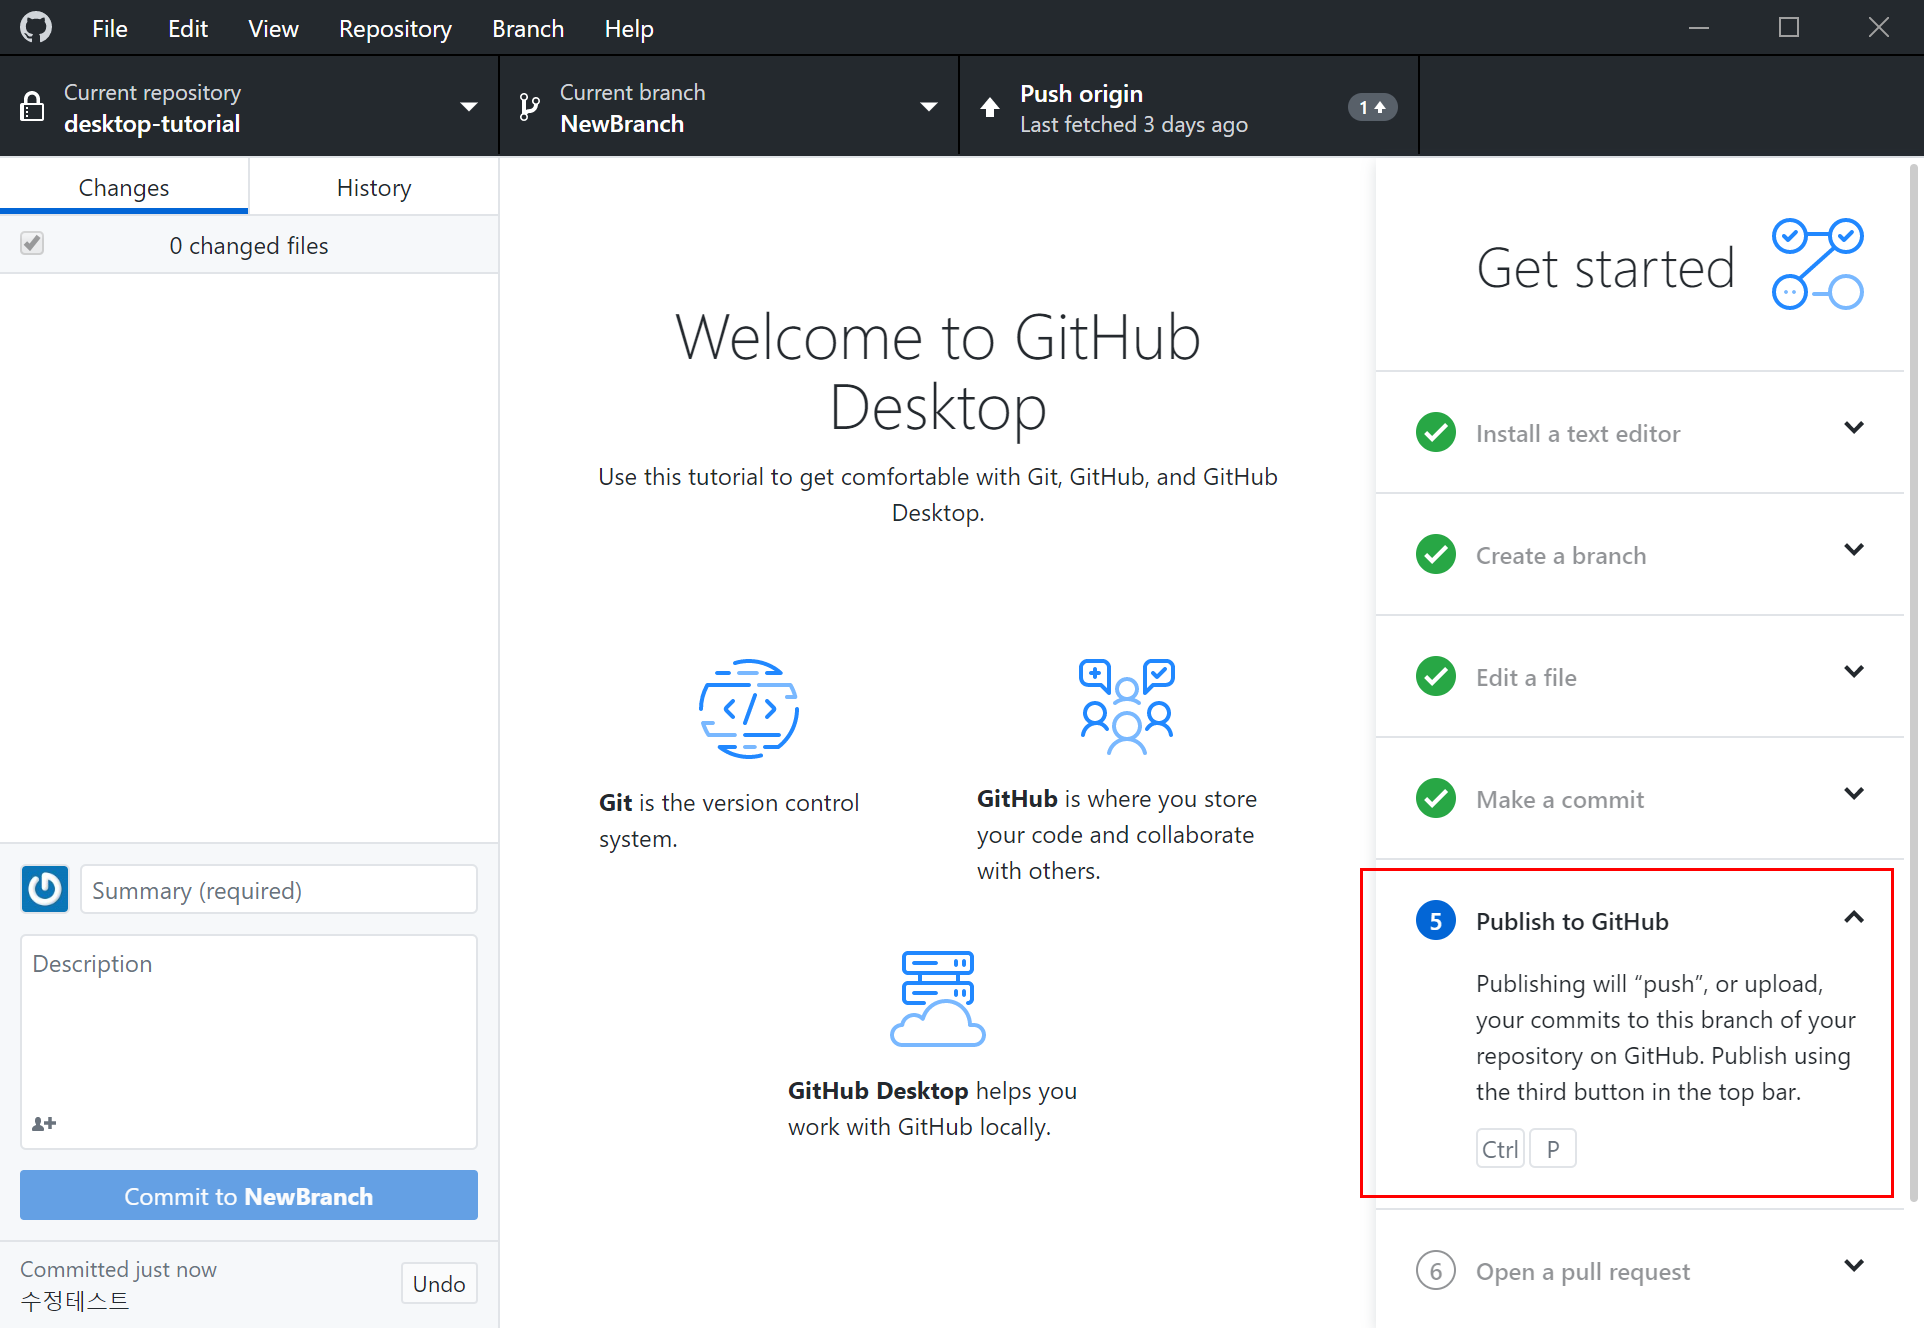The width and height of the screenshot is (1924, 1328).
Task: Close the GitHub Desktop window
Action: click(x=1879, y=28)
